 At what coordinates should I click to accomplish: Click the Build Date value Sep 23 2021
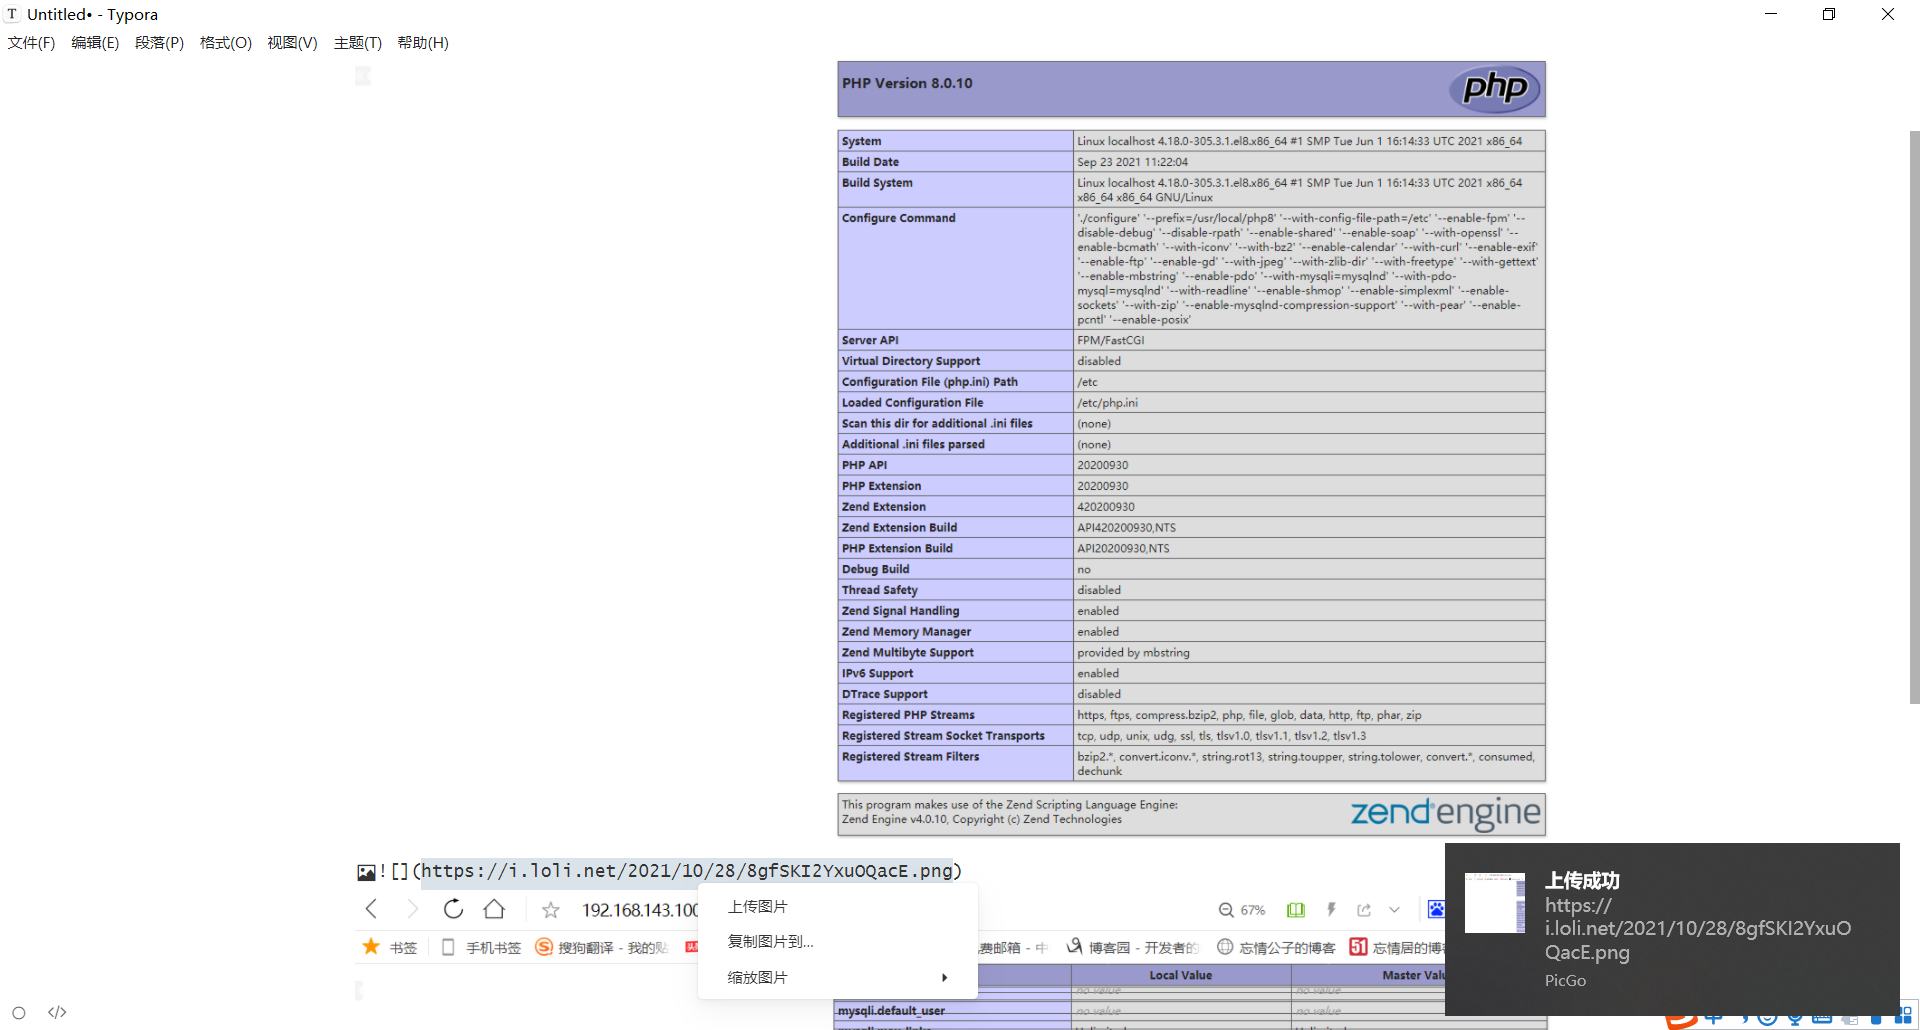coord(1133,162)
